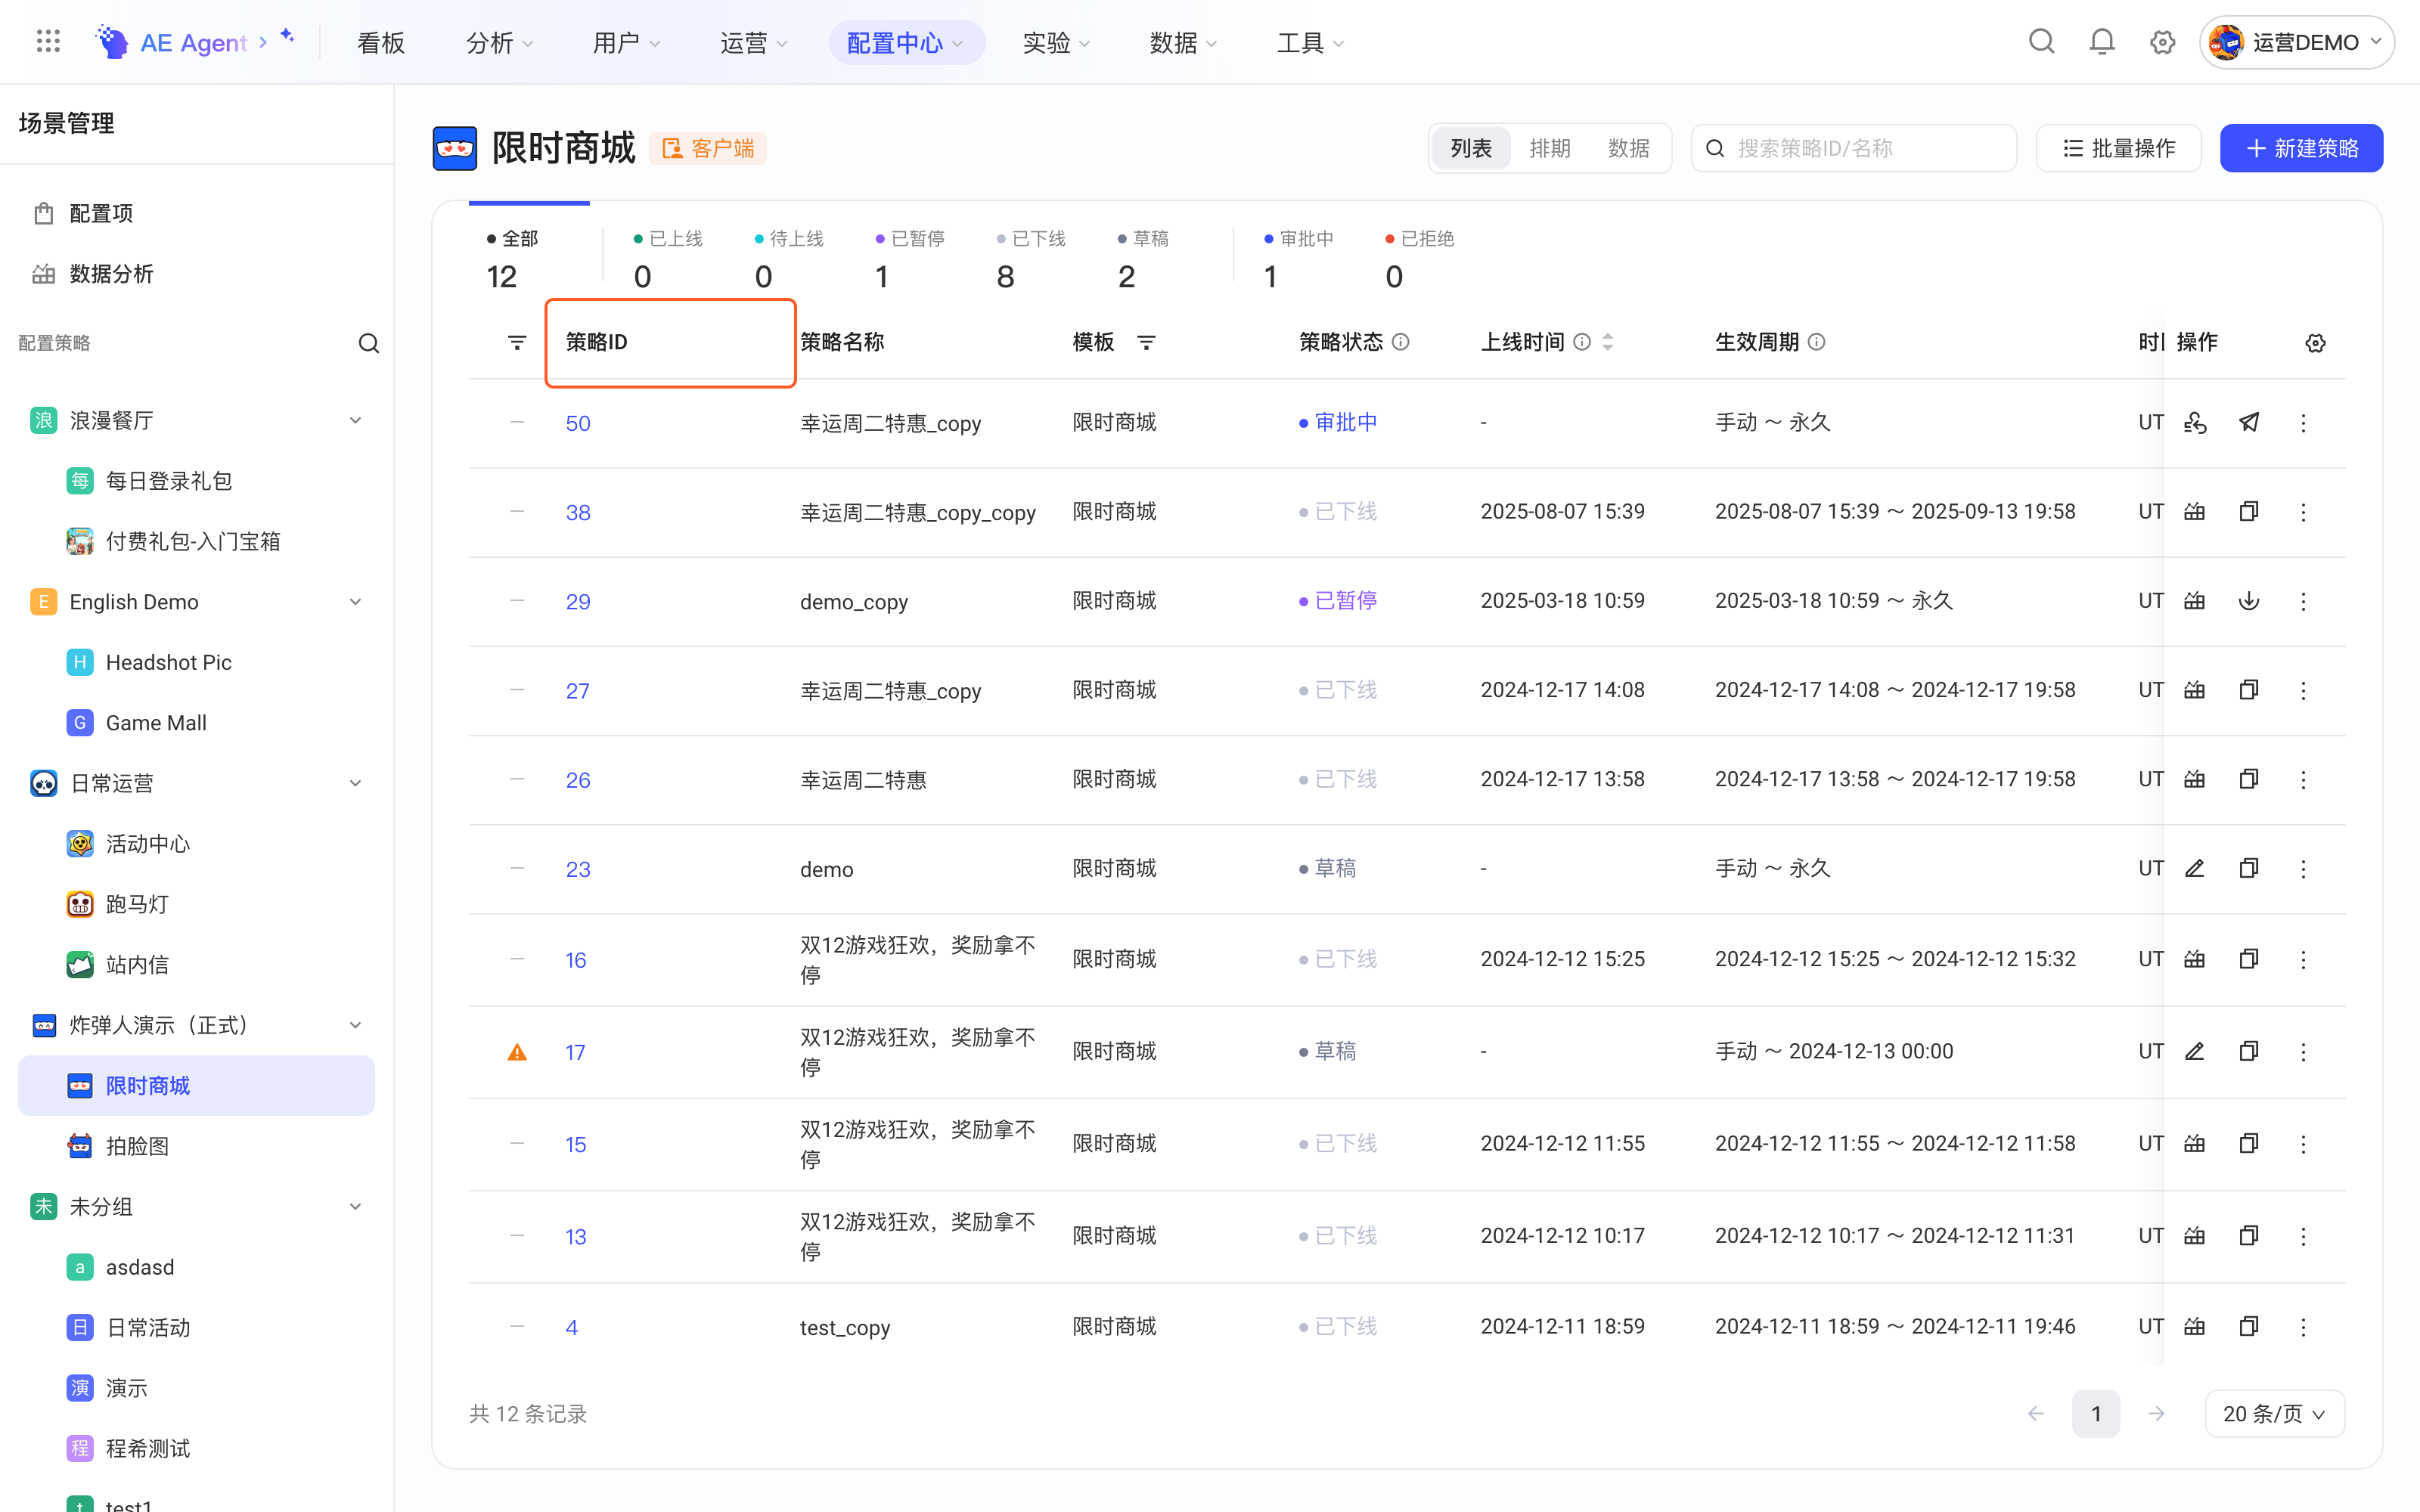Switch to the 数据 view tab
This screenshot has width=2420, height=1512.
(x=1628, y=148)
